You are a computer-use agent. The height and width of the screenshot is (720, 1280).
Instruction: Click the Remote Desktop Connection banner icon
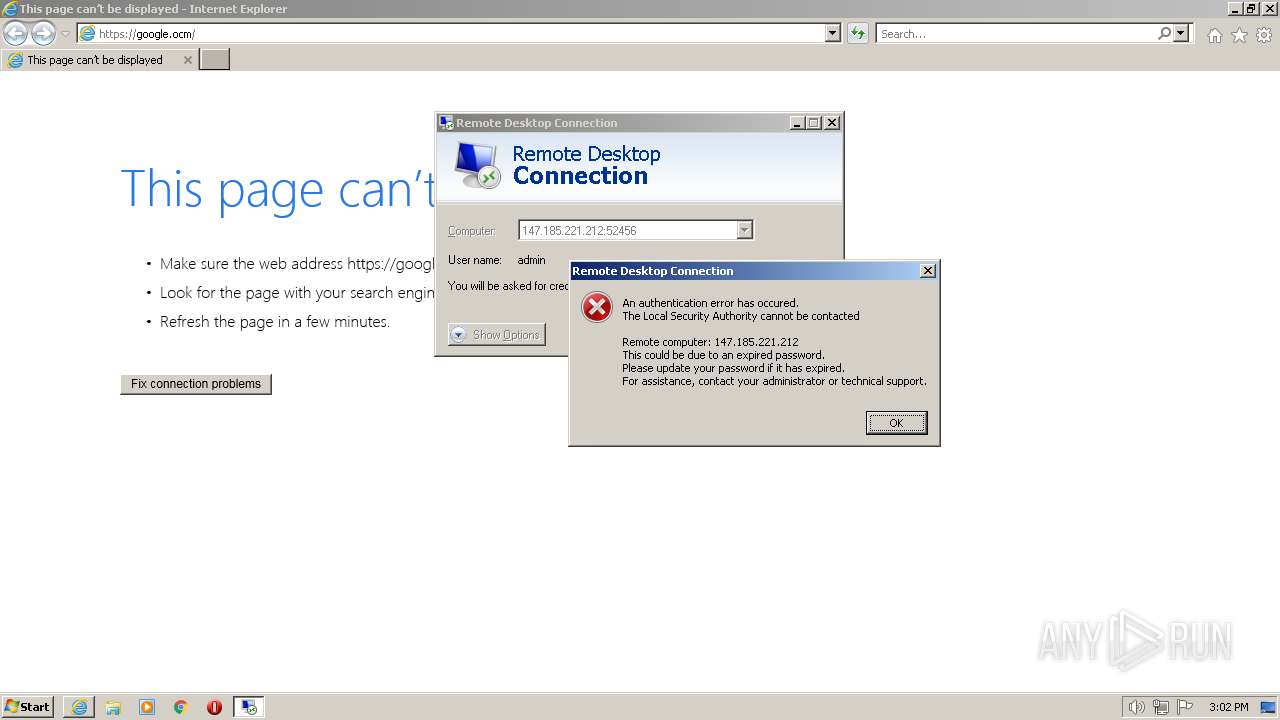coord(476,165)
